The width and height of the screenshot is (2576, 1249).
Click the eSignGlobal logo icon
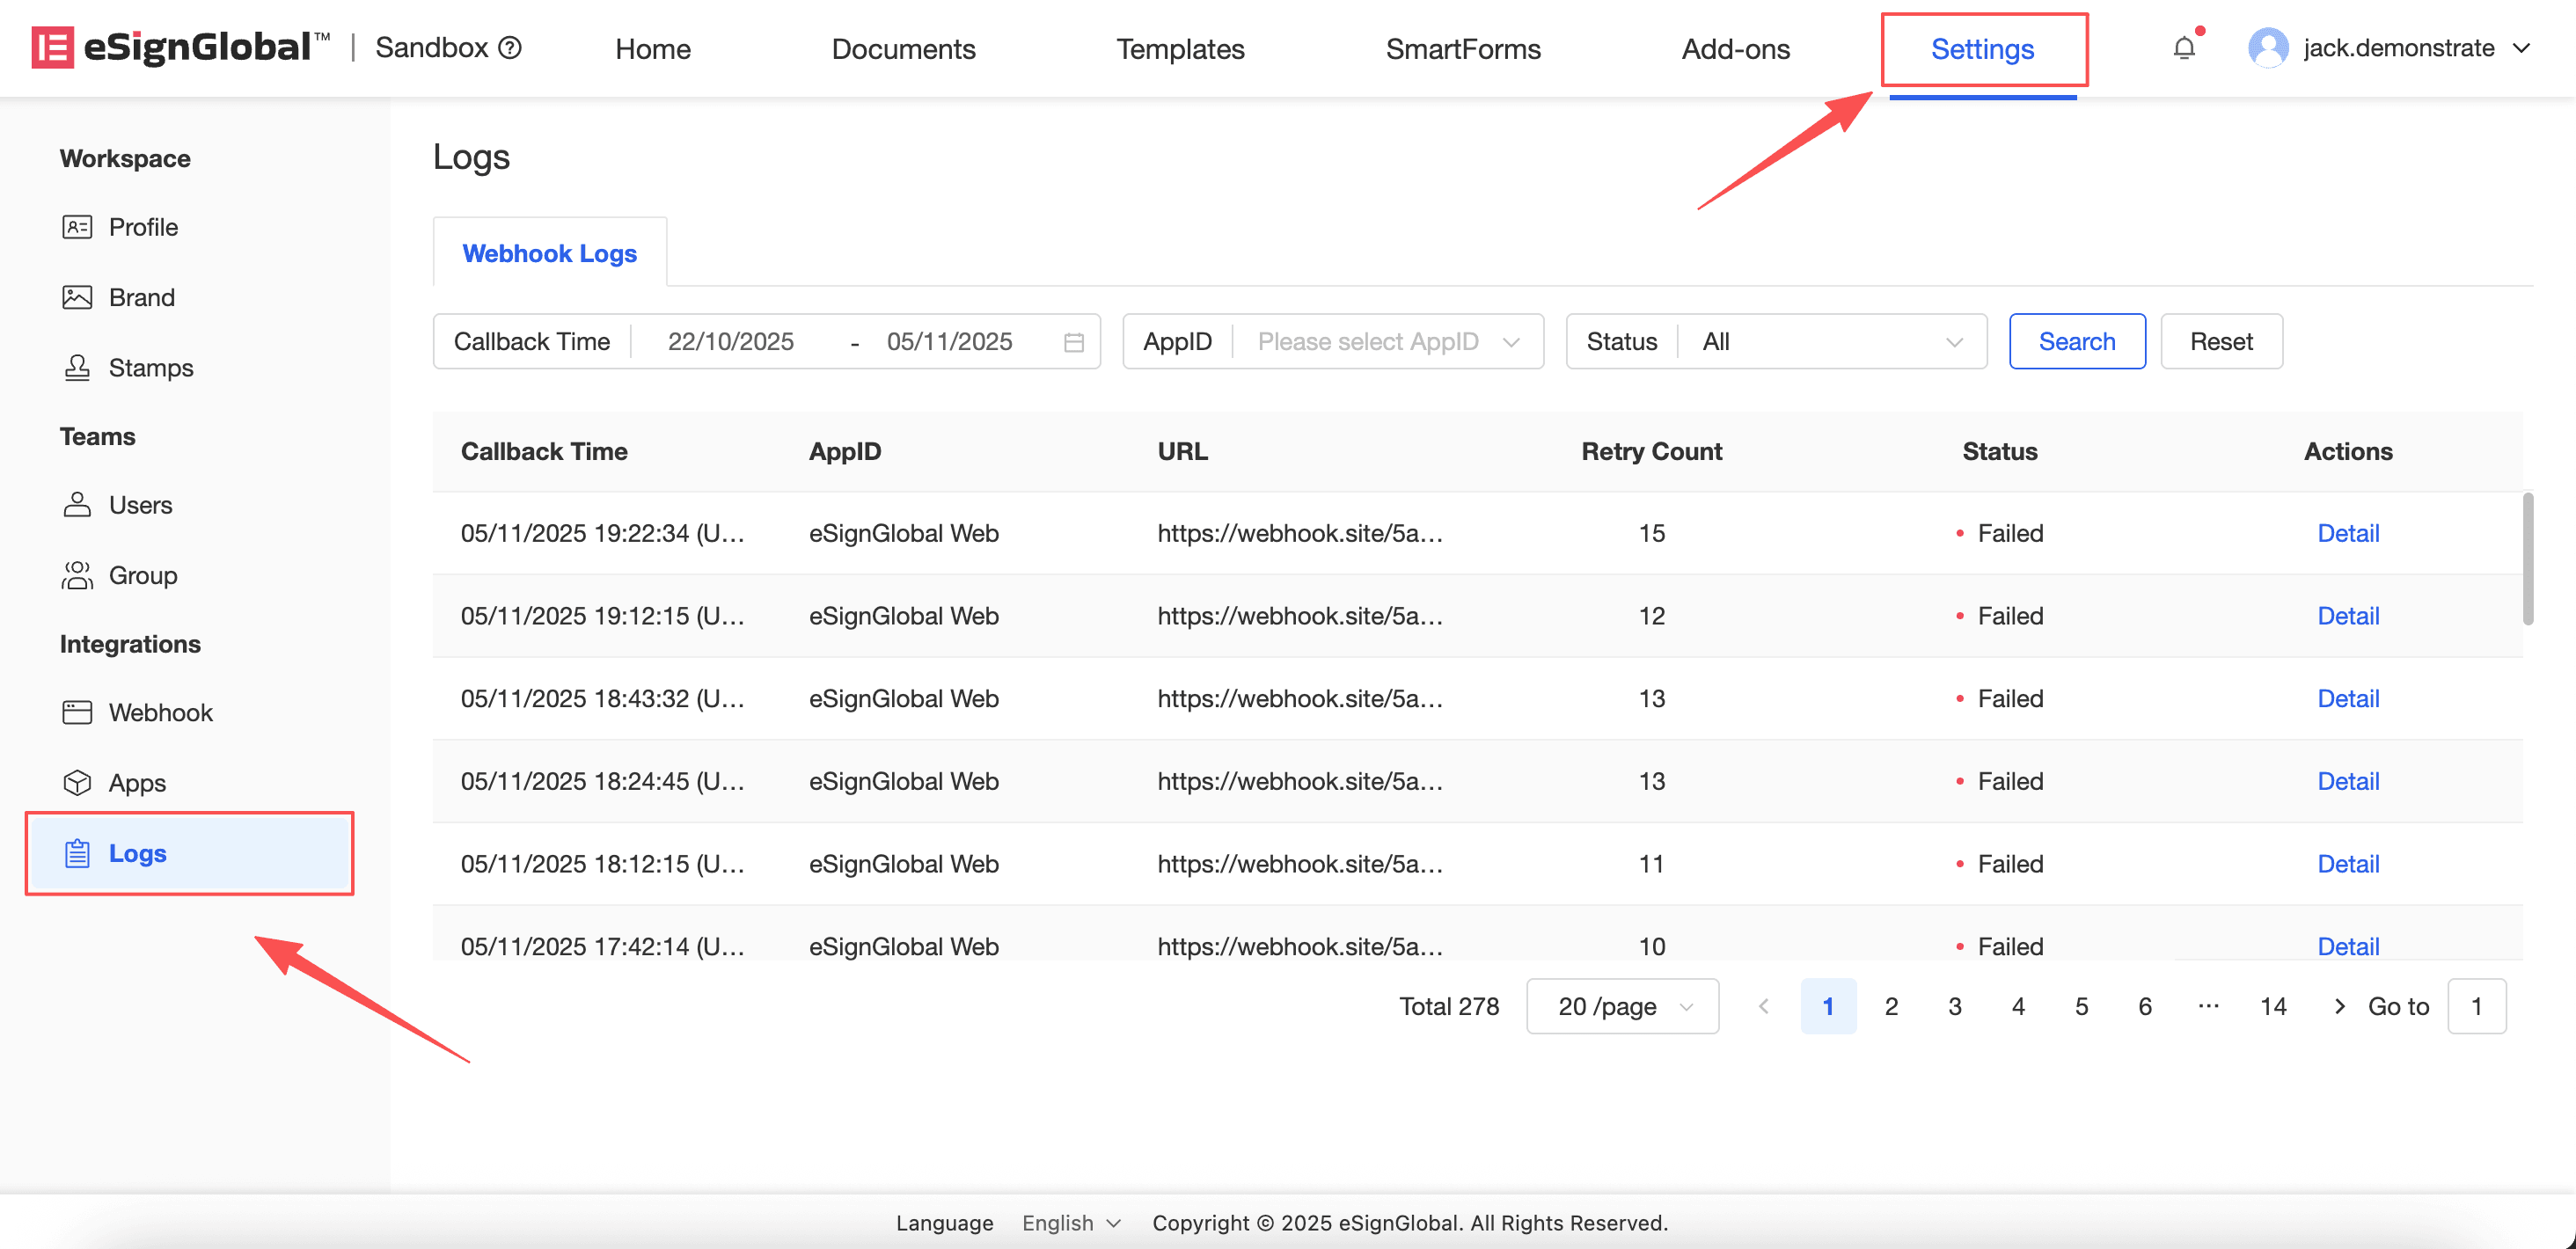pos(52,48)
